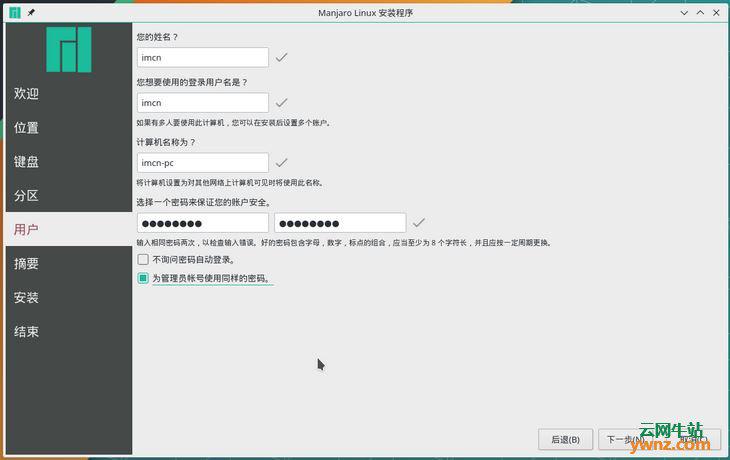
Task: Click the checkmark beside the password fields
Action: point(419,223)
